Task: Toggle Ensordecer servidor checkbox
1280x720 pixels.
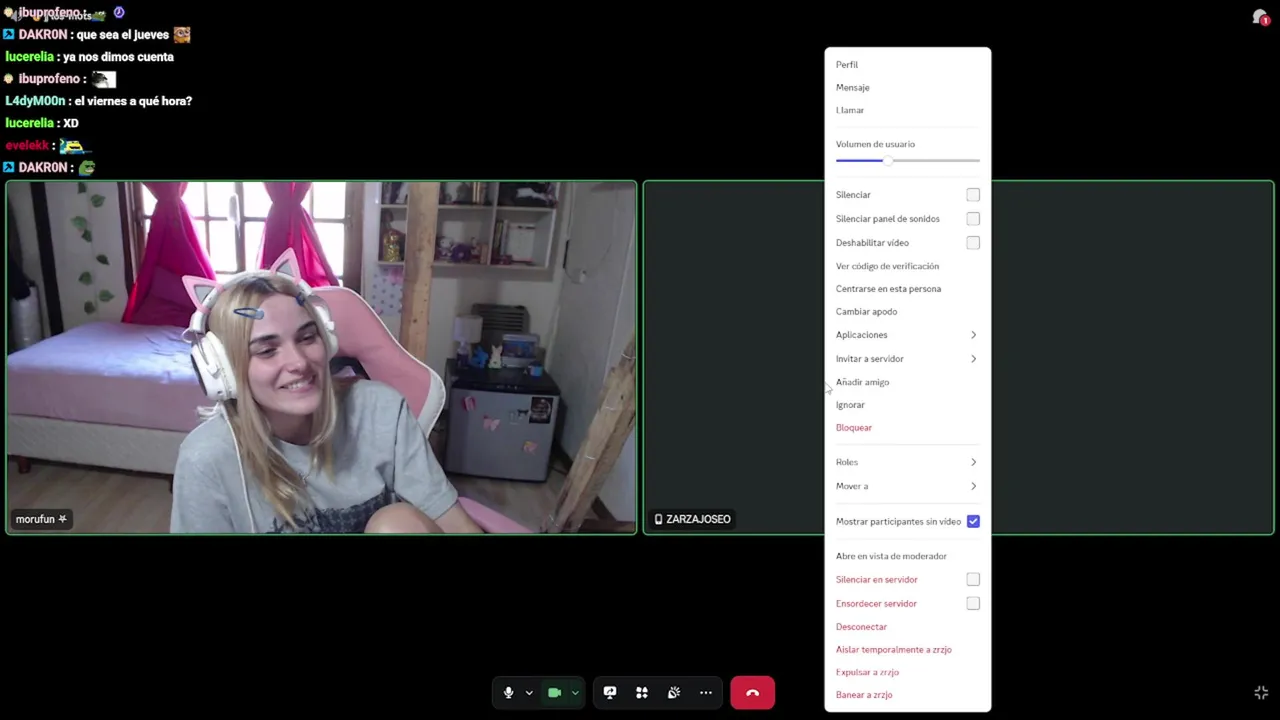Action: tap(973, 604)
